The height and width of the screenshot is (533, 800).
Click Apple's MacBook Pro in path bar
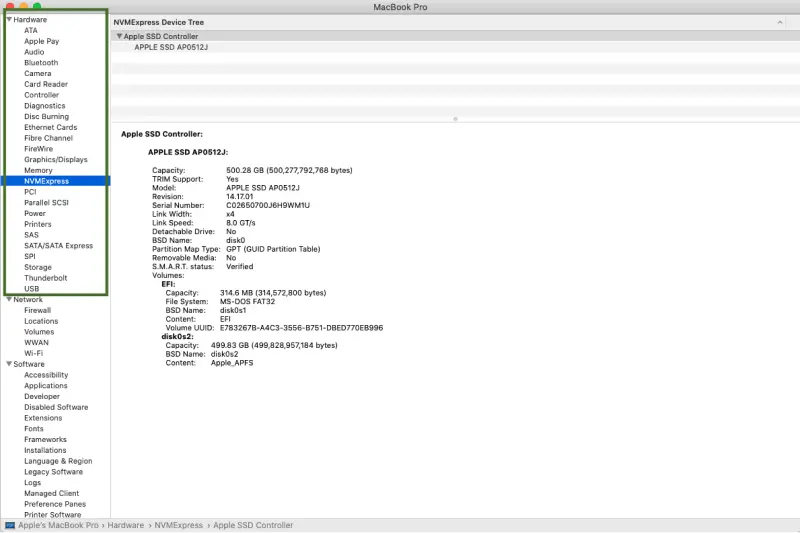point(58,525)
